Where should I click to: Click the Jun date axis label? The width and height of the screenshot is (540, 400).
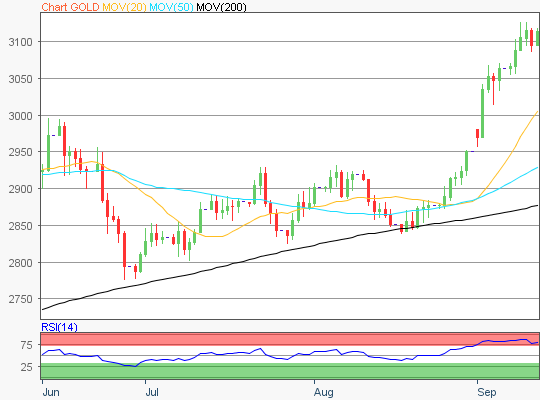click(51, 392)
